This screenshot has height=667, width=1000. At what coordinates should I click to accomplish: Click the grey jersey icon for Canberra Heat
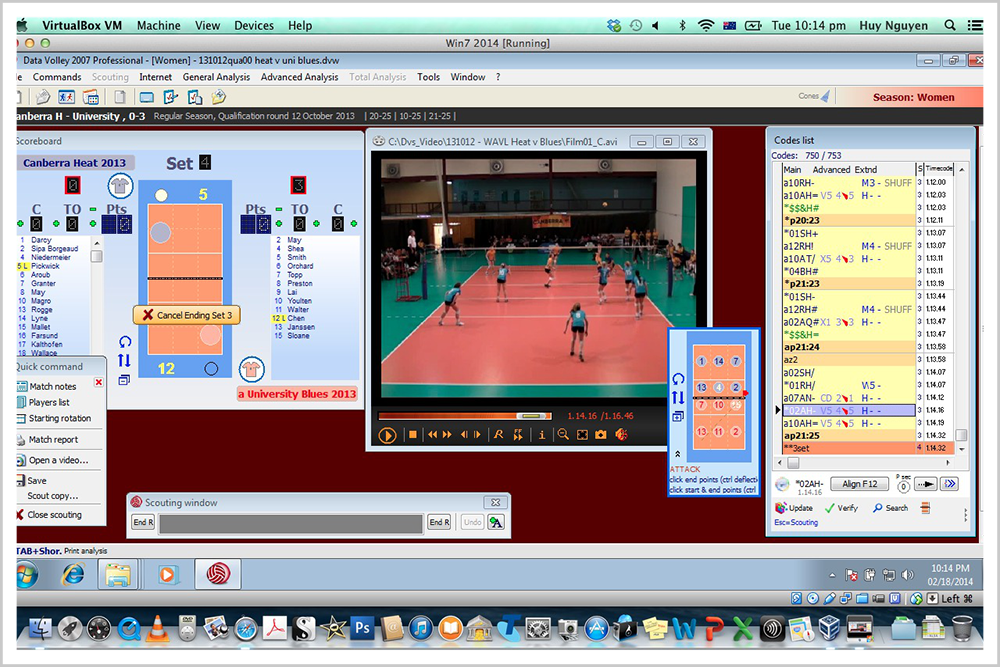coord(119,186)
